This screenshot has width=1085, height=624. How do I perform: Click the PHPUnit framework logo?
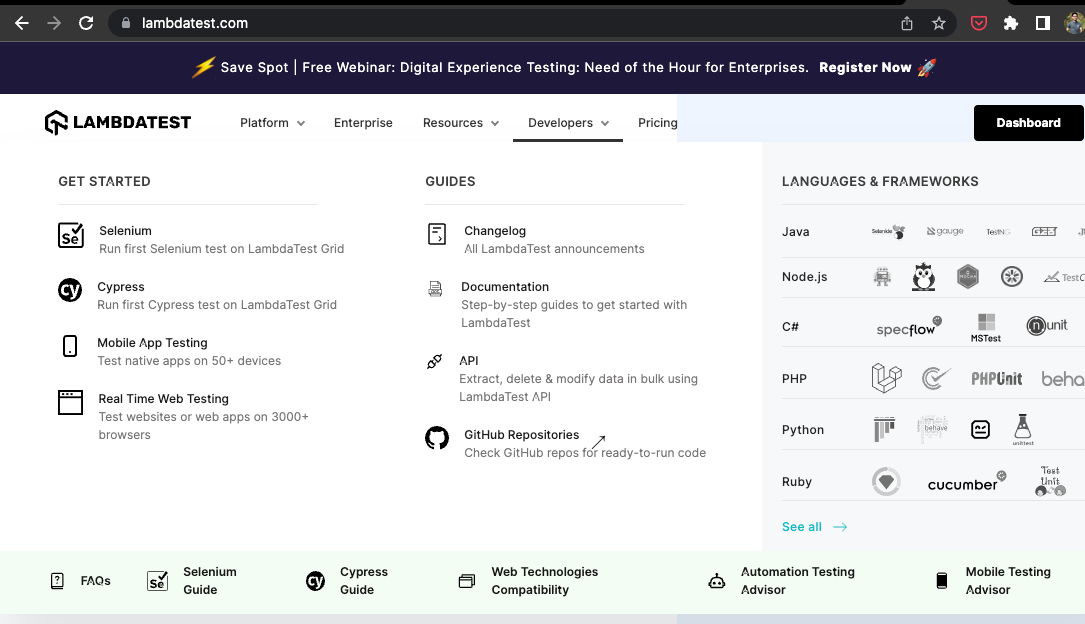point(996,379)
